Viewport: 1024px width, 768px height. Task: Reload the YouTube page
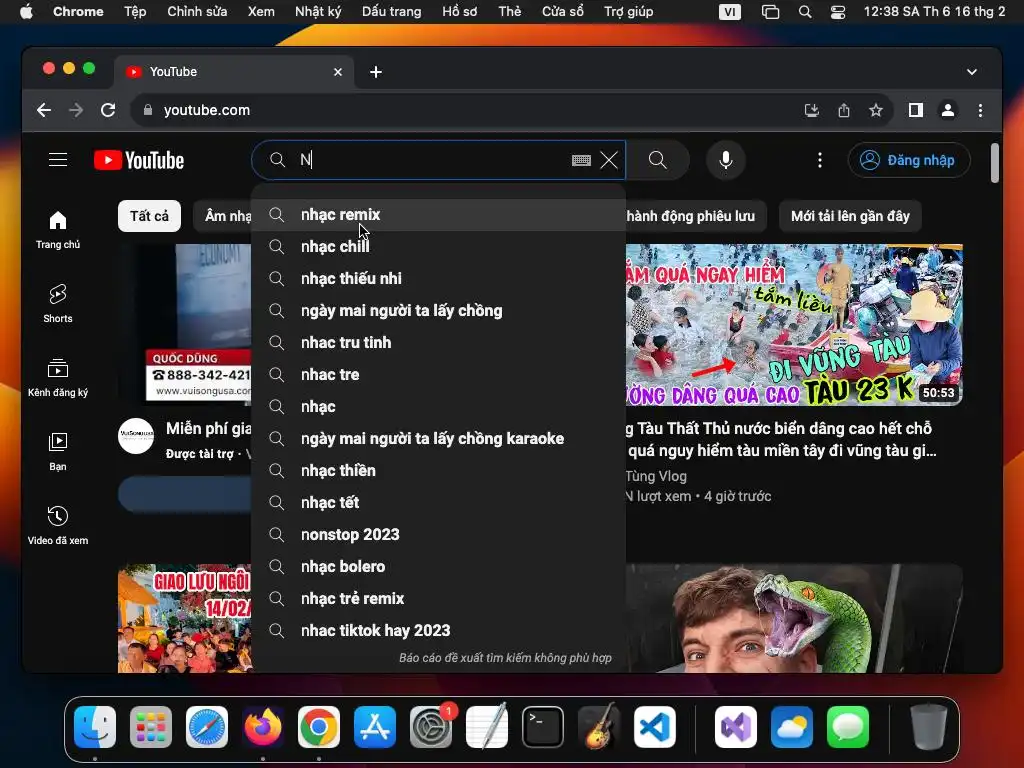[x=108, y=110]
